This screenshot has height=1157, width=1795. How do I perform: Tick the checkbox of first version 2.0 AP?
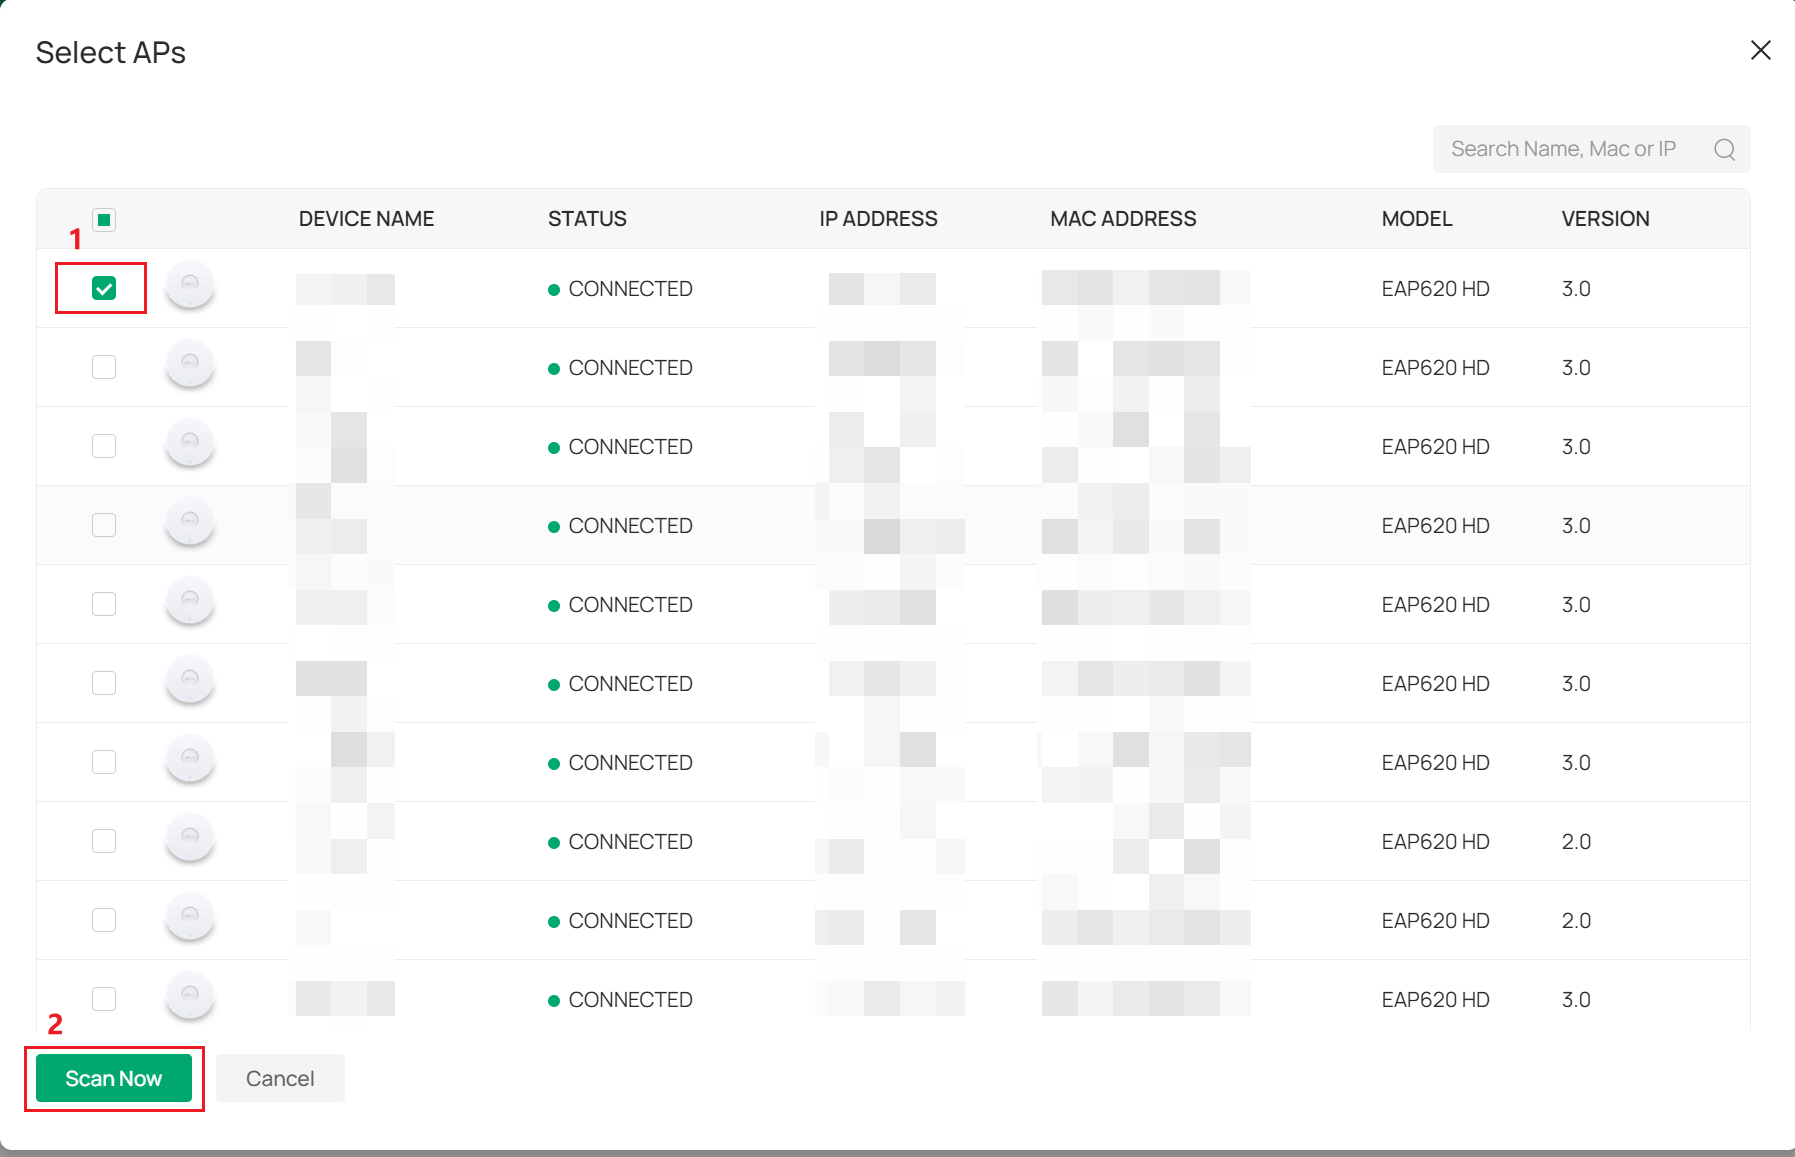point(104,841)
